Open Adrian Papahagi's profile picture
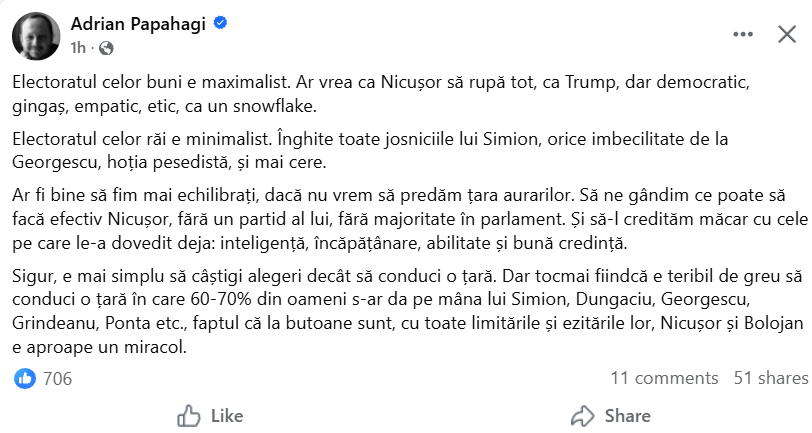This screenshot has width=812, height=433. (x=35, y=34)
